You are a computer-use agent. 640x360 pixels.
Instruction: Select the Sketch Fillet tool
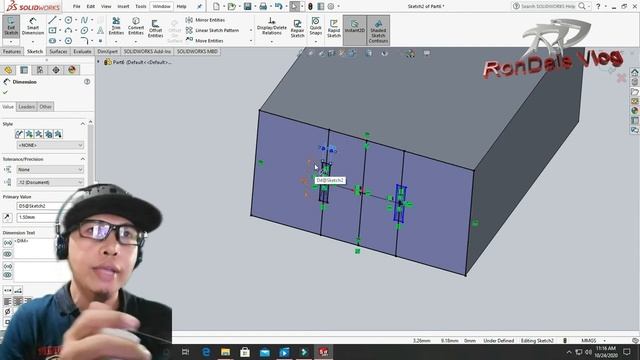click(84, 40)
